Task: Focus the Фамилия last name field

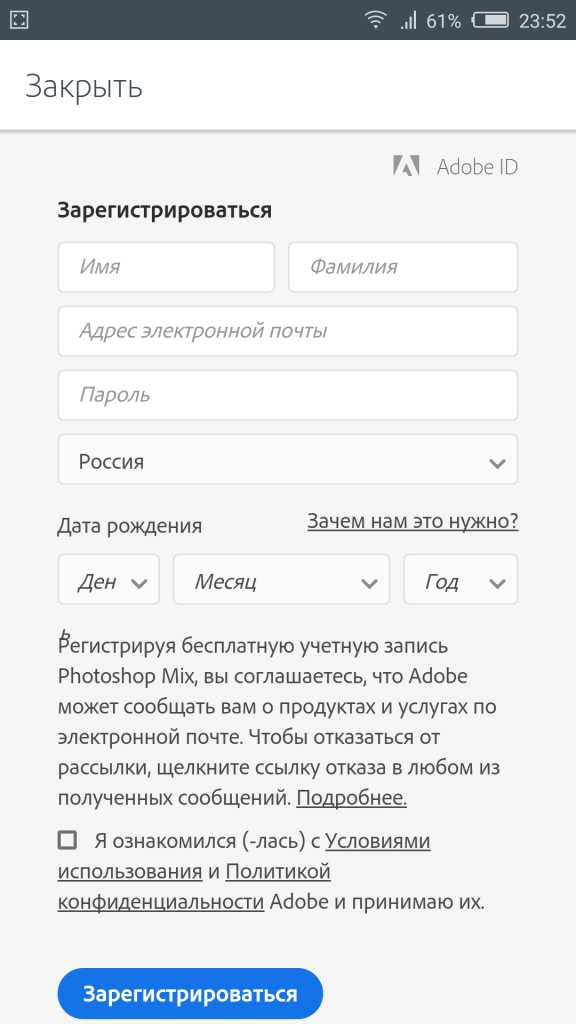Action: pos(403,267)
